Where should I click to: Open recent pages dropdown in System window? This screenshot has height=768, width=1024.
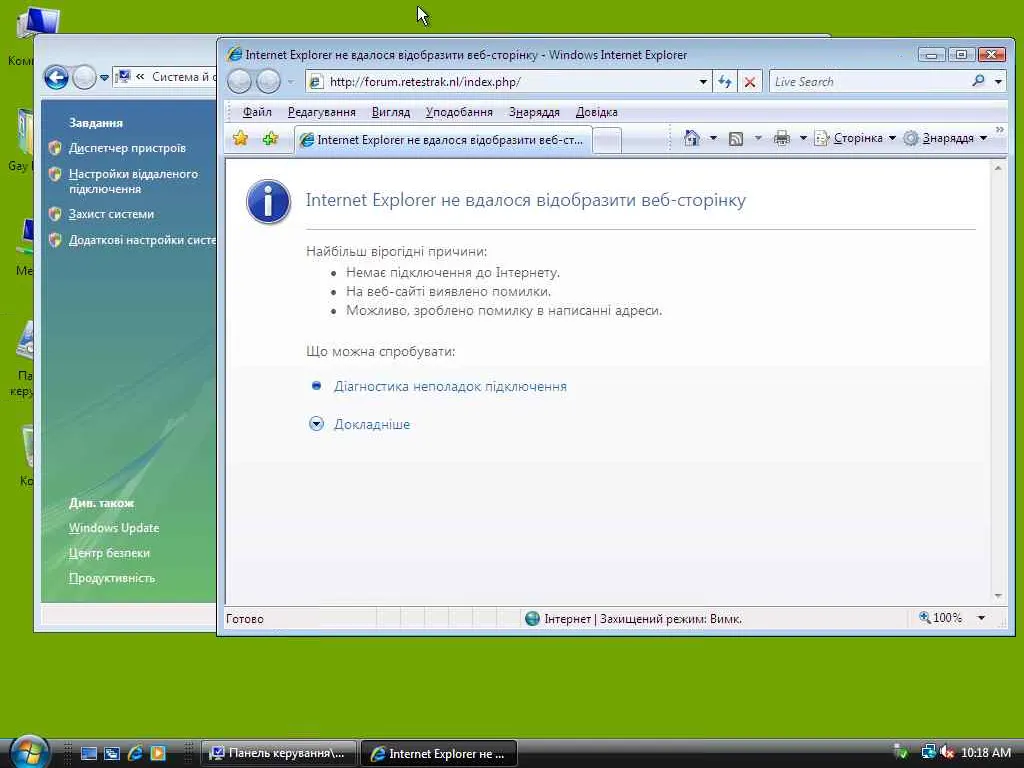(x=104, y=78)
